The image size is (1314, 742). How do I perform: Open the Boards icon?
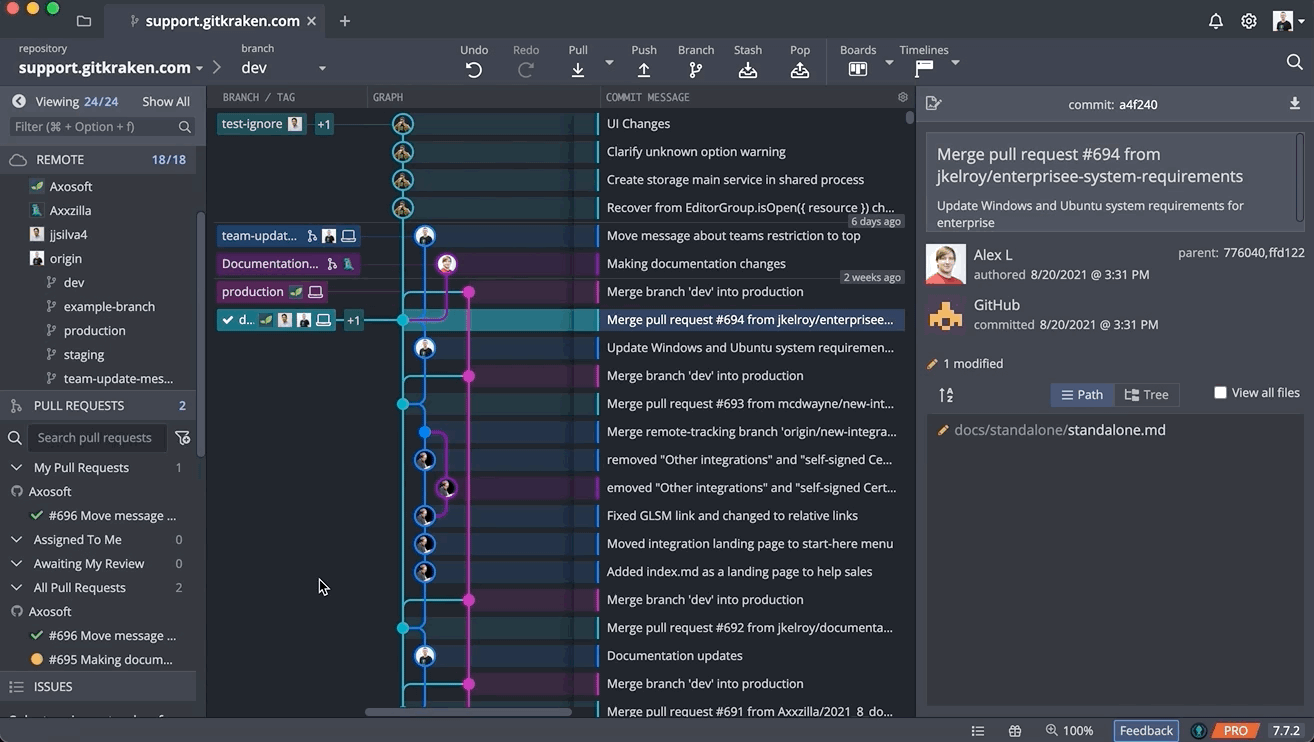(x=858, y=69)
